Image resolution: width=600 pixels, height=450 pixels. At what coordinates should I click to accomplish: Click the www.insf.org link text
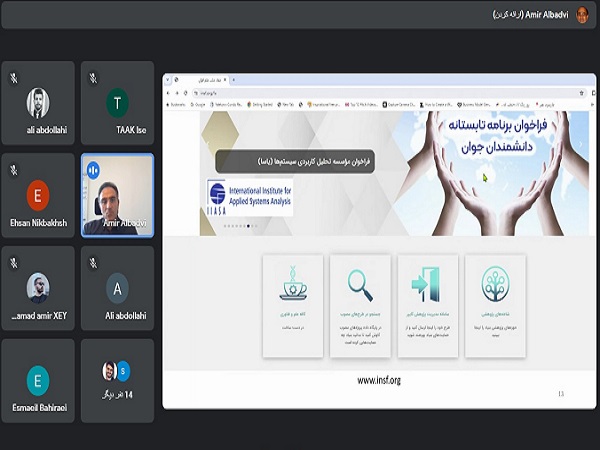pyautogui.click(x=378, y=380)
